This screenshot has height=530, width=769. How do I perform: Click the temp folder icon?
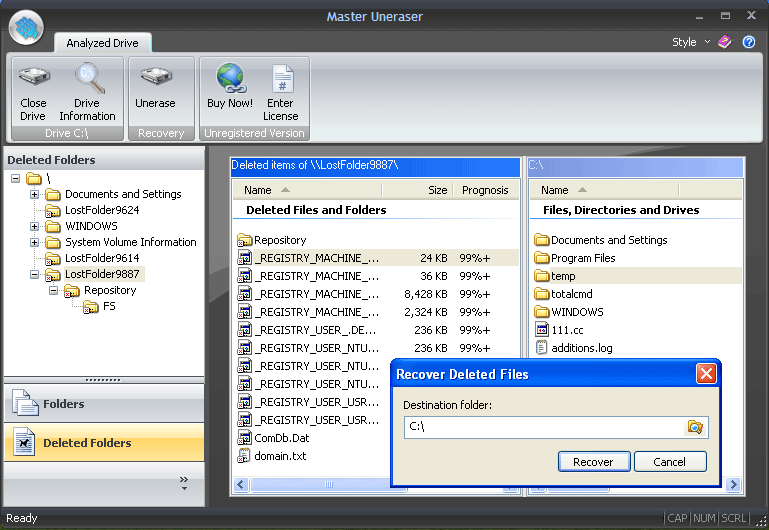(x=542, y=276)
